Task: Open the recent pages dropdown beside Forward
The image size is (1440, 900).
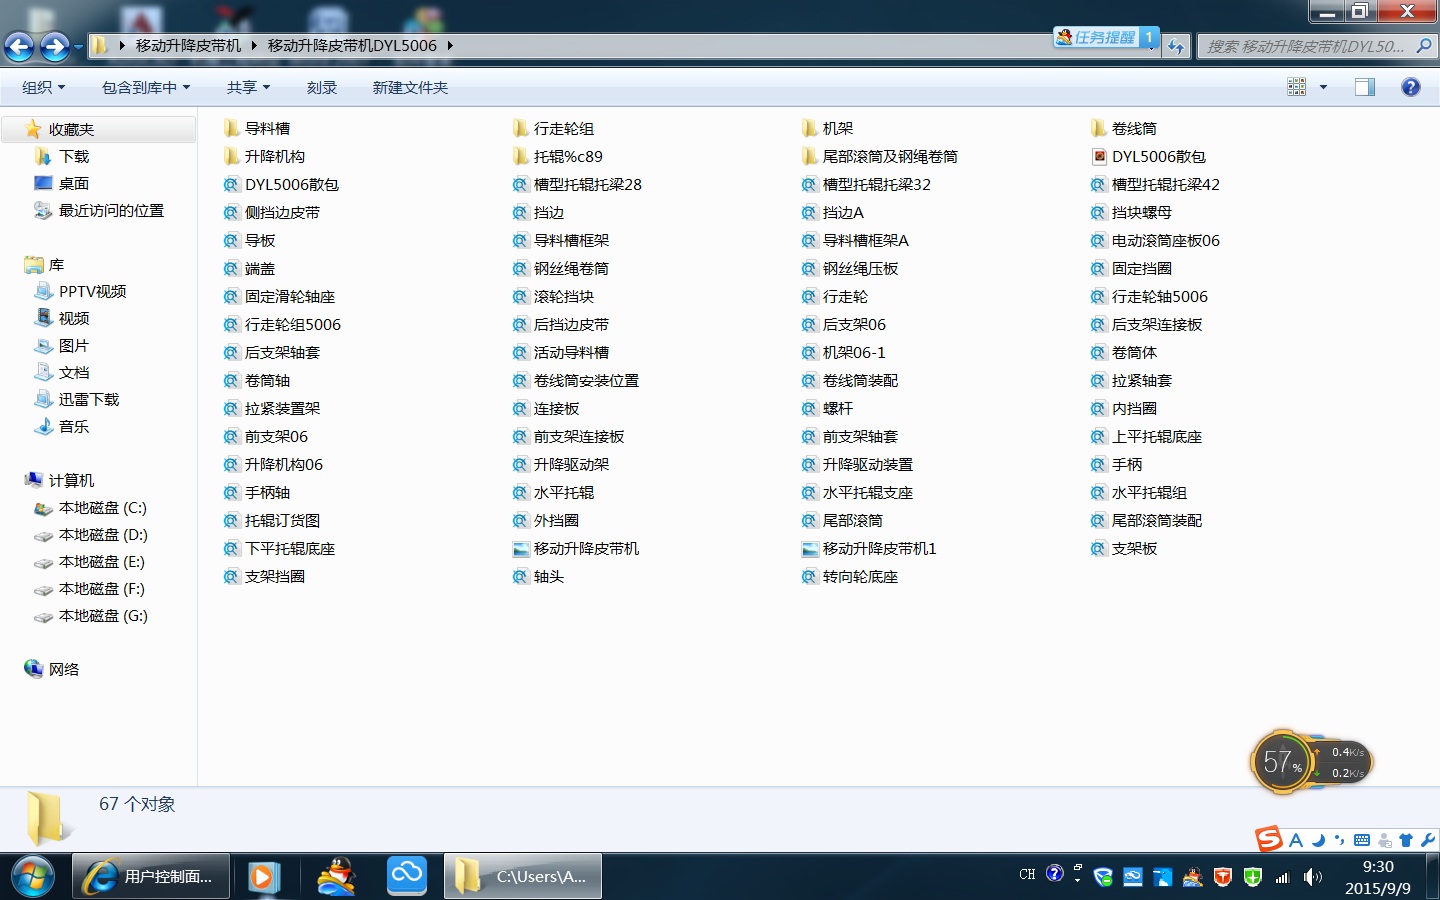Action: click(78, 46)
